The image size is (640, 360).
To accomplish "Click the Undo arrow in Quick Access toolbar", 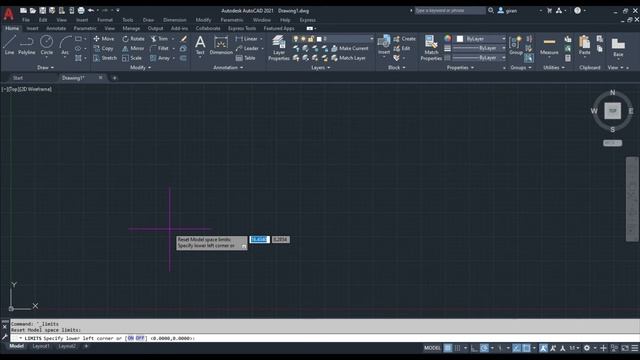I will [x=91, y=11].
